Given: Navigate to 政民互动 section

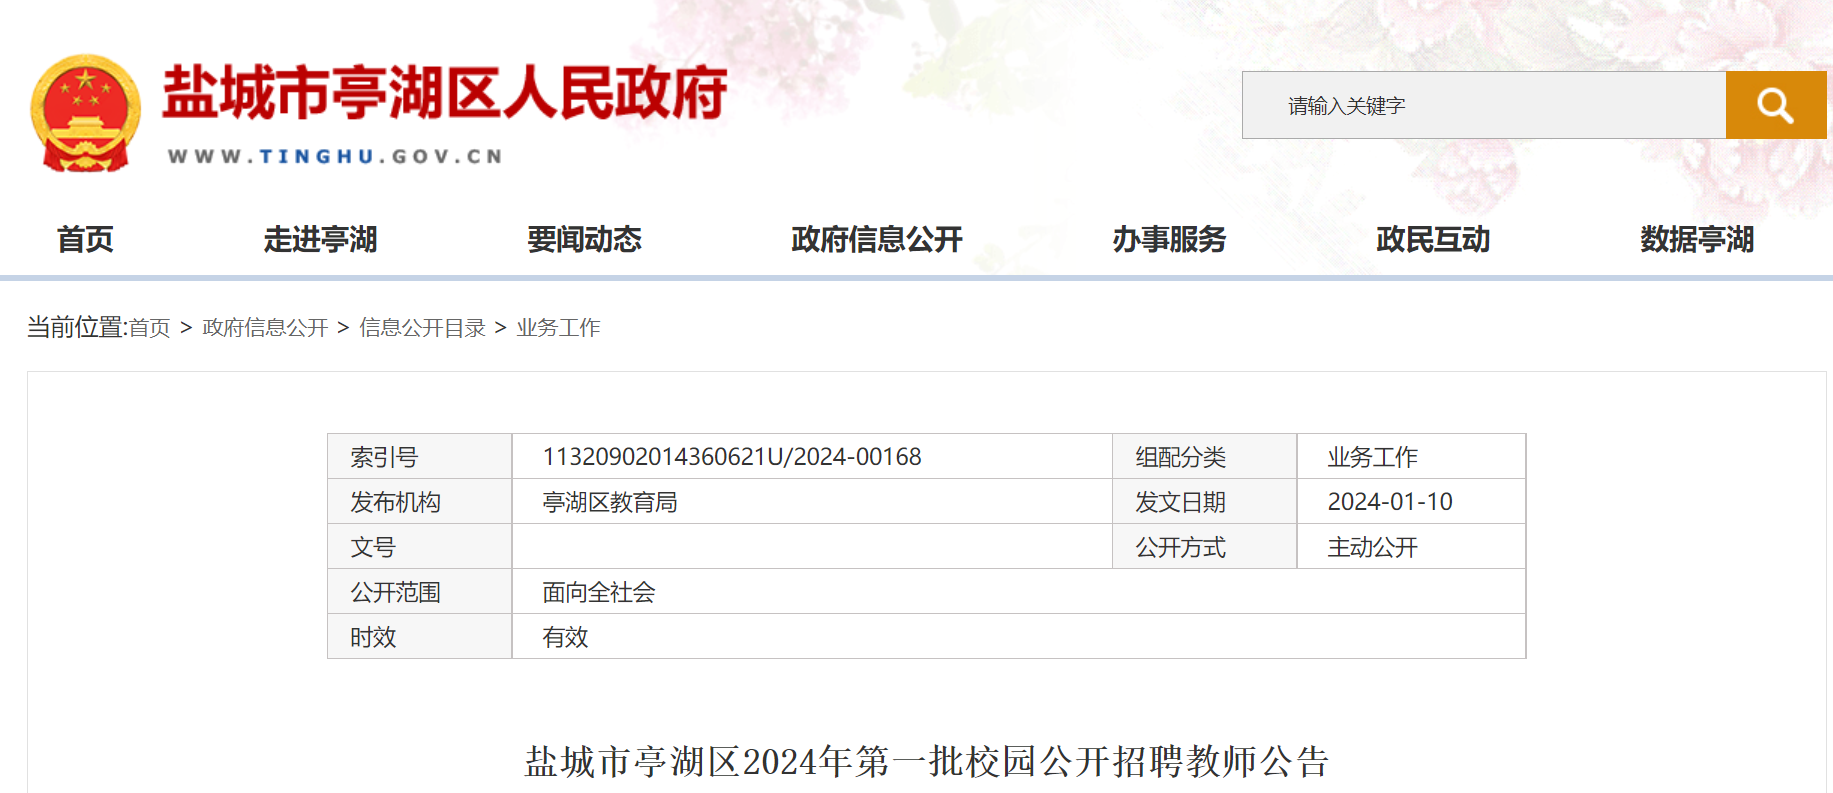Looking at the screenshot, I should [1433, 240].
